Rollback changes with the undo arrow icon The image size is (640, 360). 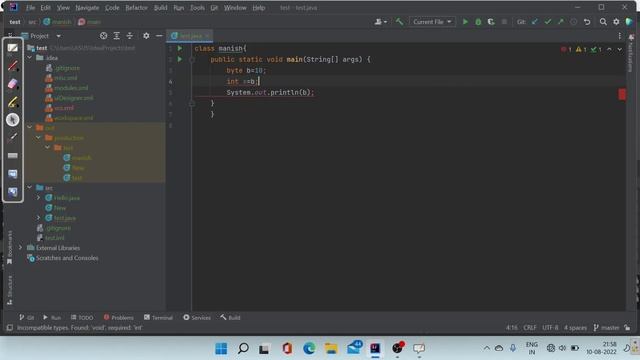tap(587, 22)
